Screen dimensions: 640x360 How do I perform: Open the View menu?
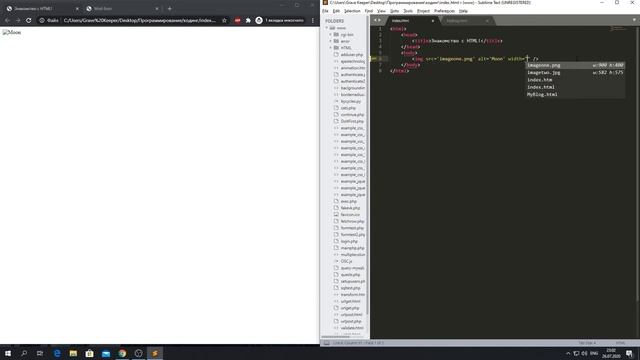pos(381,11)
